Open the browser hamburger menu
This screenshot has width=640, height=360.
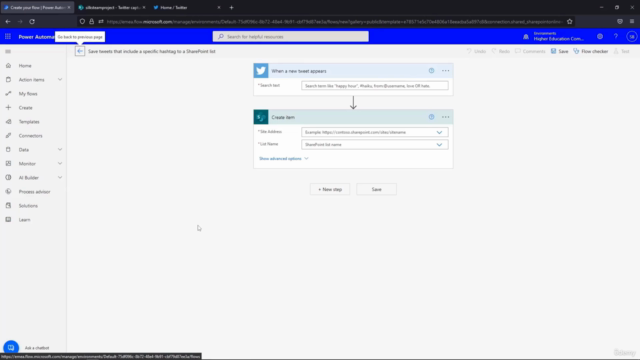pyautogui.click(x=632, y=22)
